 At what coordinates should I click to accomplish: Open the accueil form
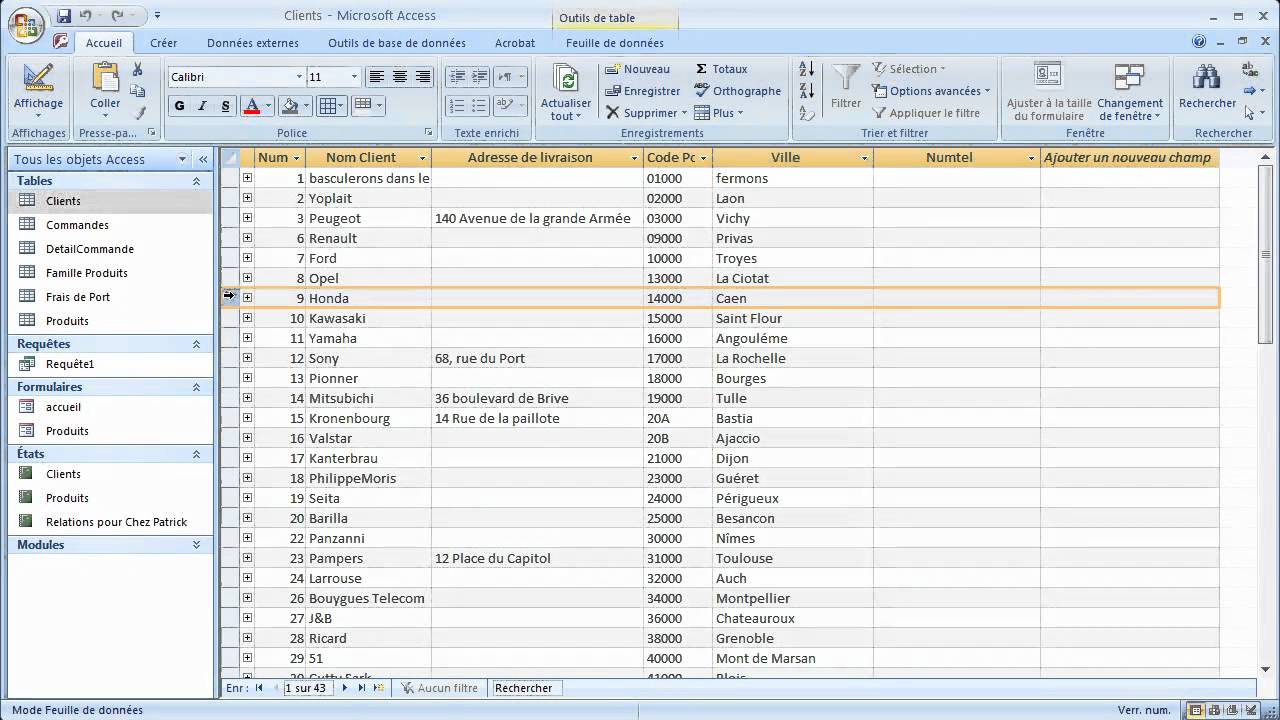pyautogui.click(x=63, y=407)
